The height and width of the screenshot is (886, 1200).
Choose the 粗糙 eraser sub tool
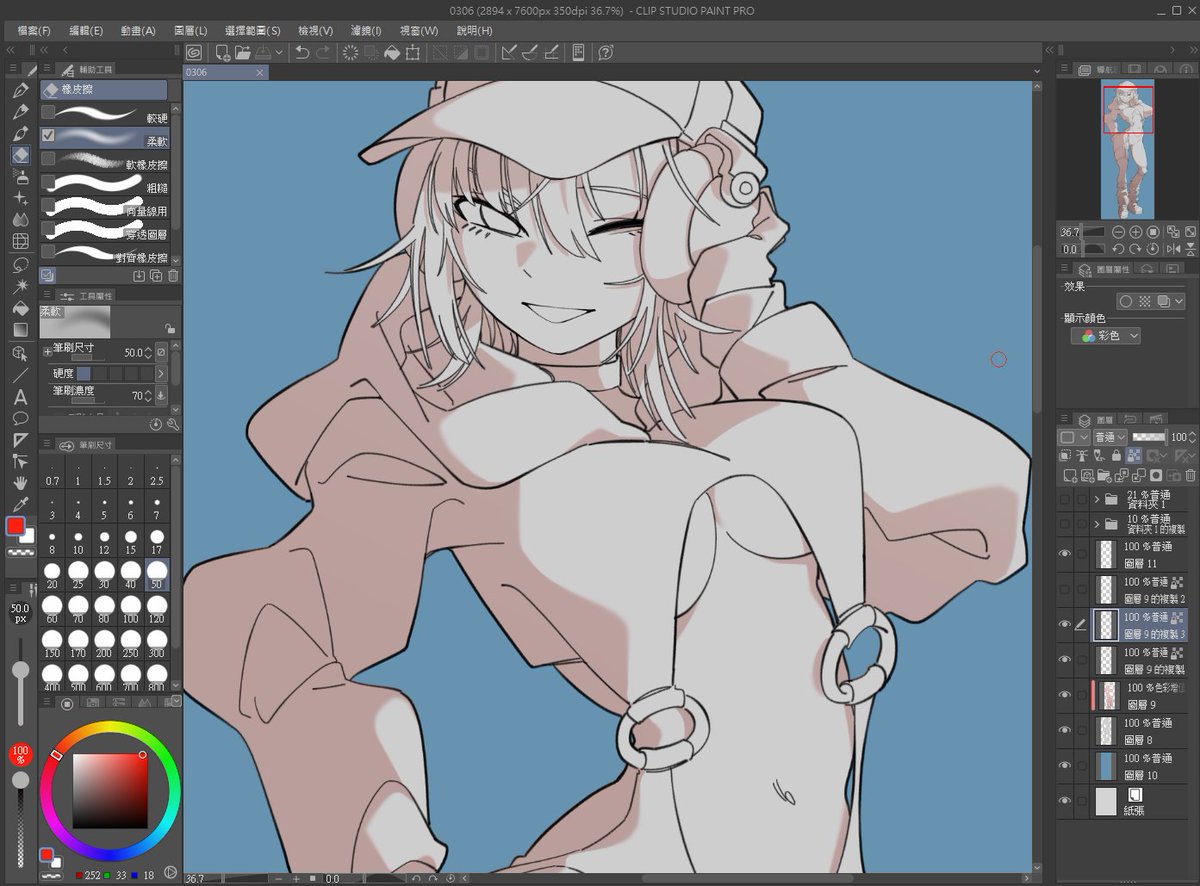(x=105, y=183)
